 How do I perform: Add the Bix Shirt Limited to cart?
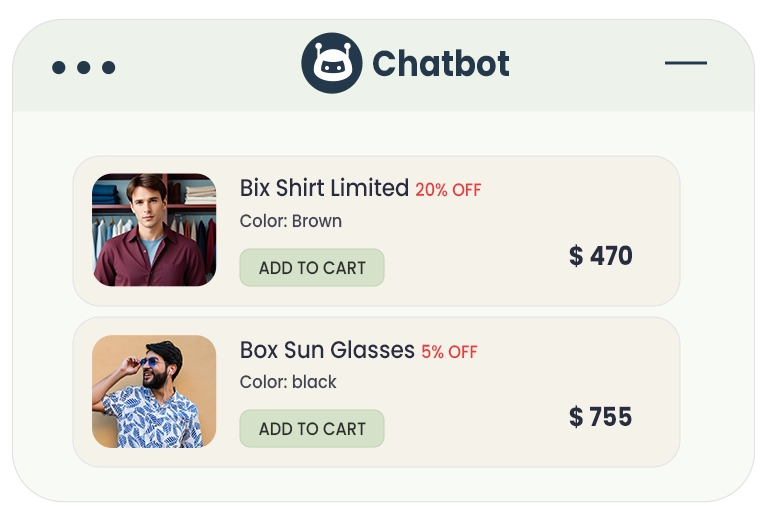tap(312, 268)
